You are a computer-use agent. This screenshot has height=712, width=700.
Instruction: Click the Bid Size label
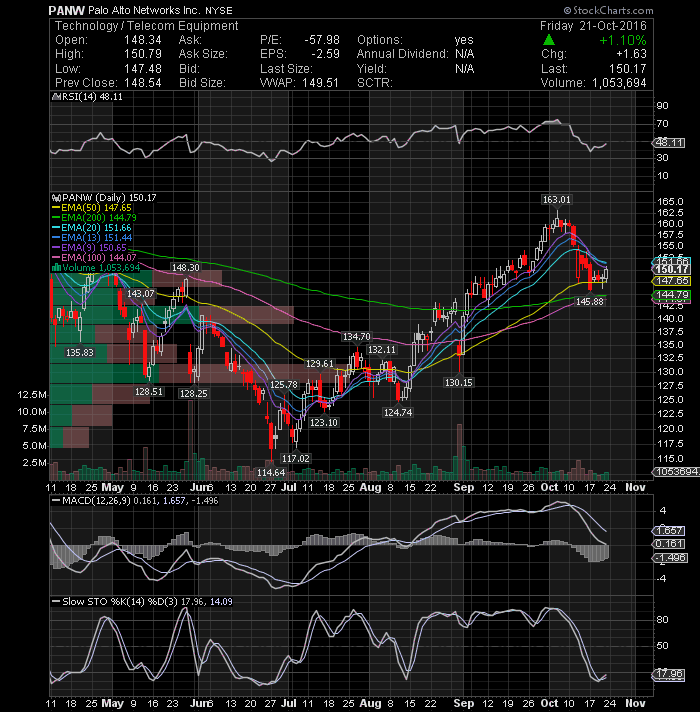click(202, 83)
